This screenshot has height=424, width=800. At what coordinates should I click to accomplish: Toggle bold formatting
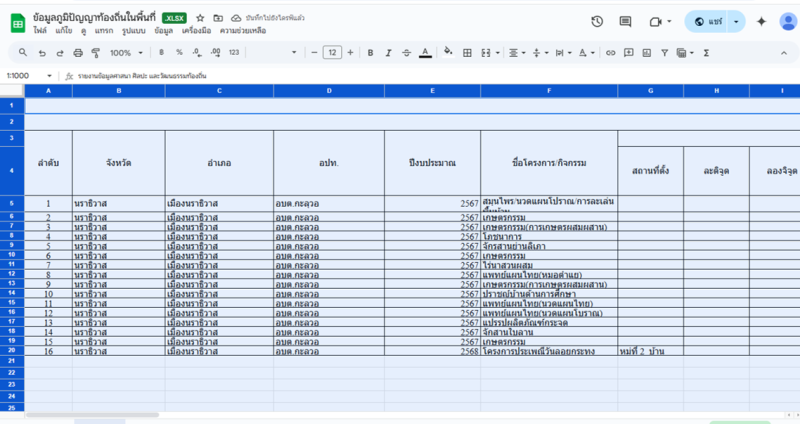(370, 53)
